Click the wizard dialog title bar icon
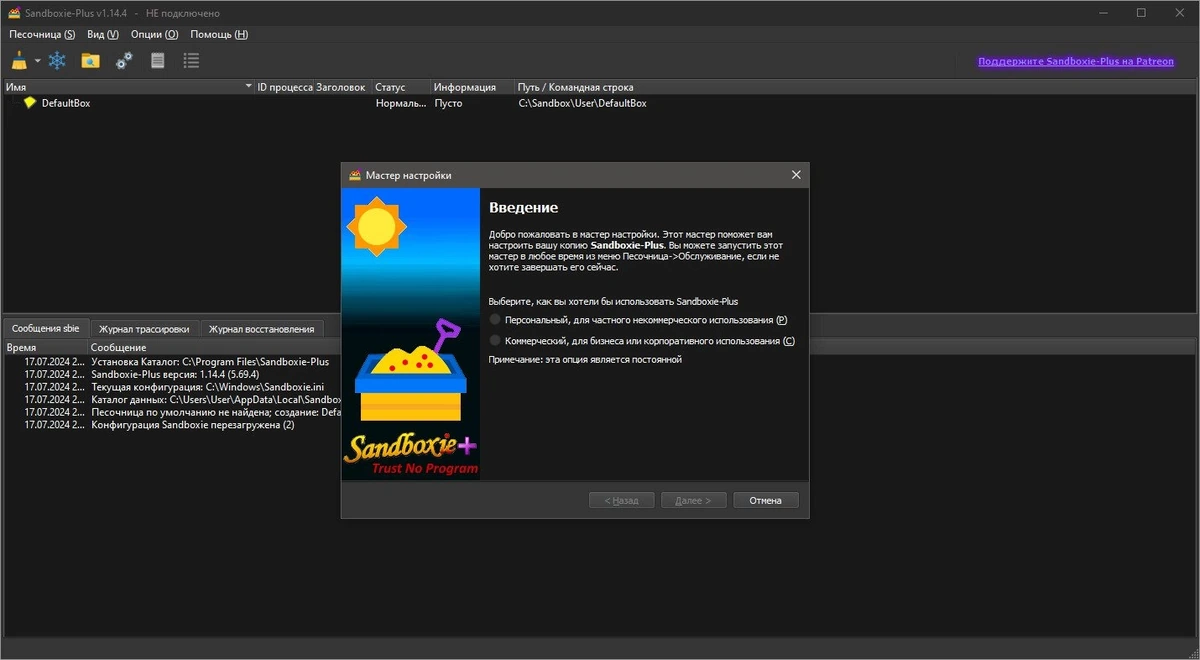Image resolution: width=1200 pixels, height=660 pixels. pyautogui.click(x=354, y=175)
